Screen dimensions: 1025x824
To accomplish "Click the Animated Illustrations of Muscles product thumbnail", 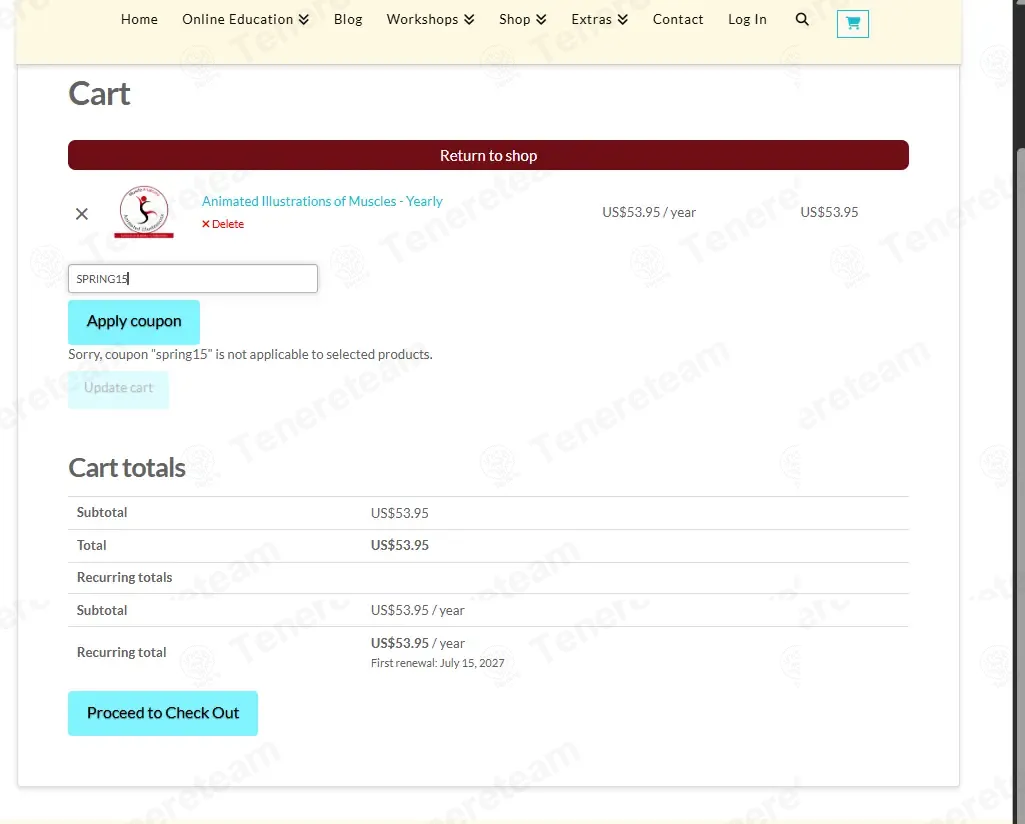I will tap(144, 212).
